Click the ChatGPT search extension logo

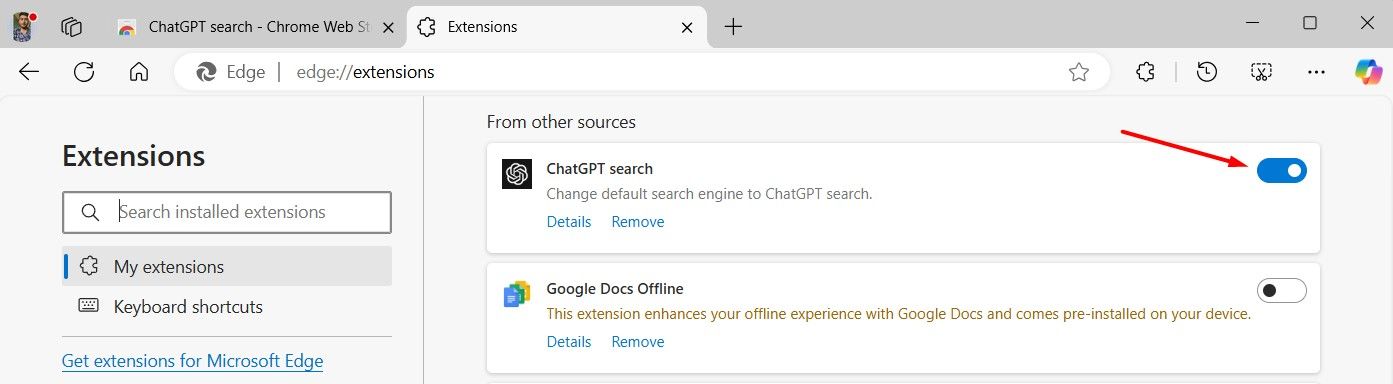click(517, 174)
